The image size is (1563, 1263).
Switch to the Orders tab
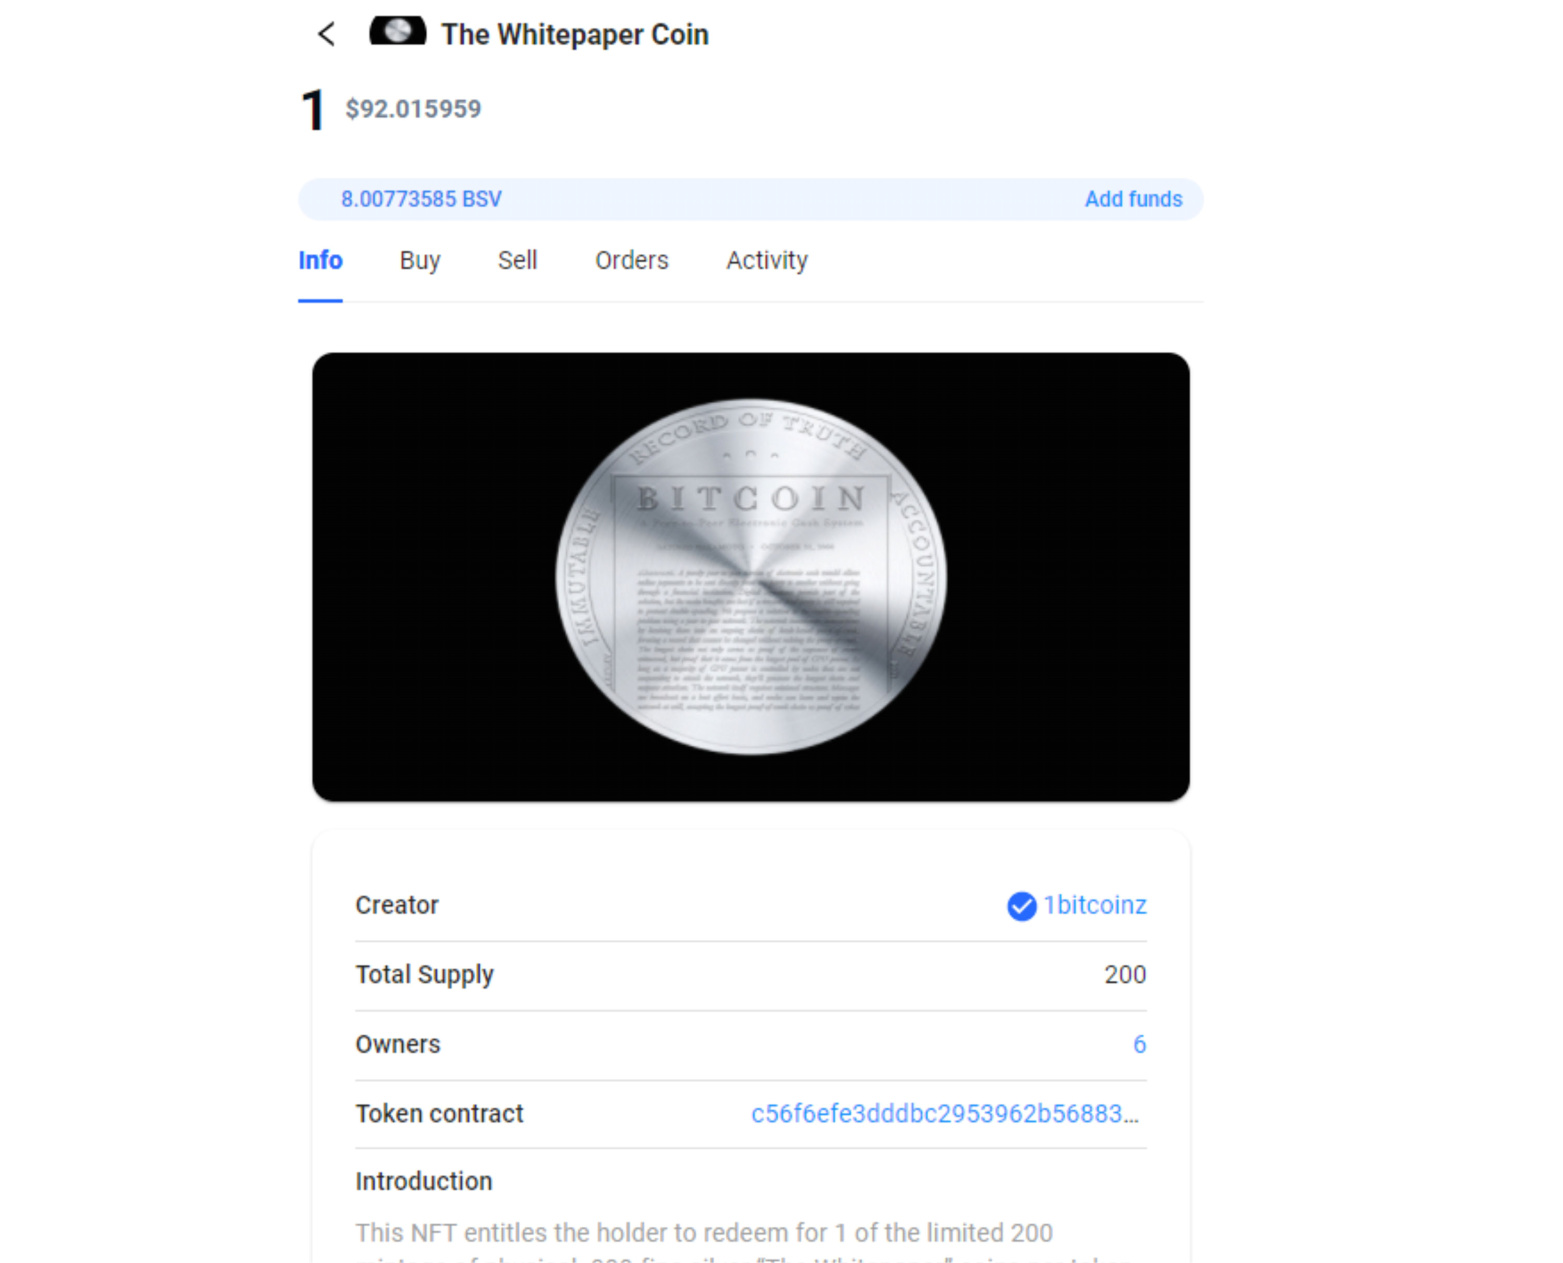pyautogui.click(x=631, y=261)
